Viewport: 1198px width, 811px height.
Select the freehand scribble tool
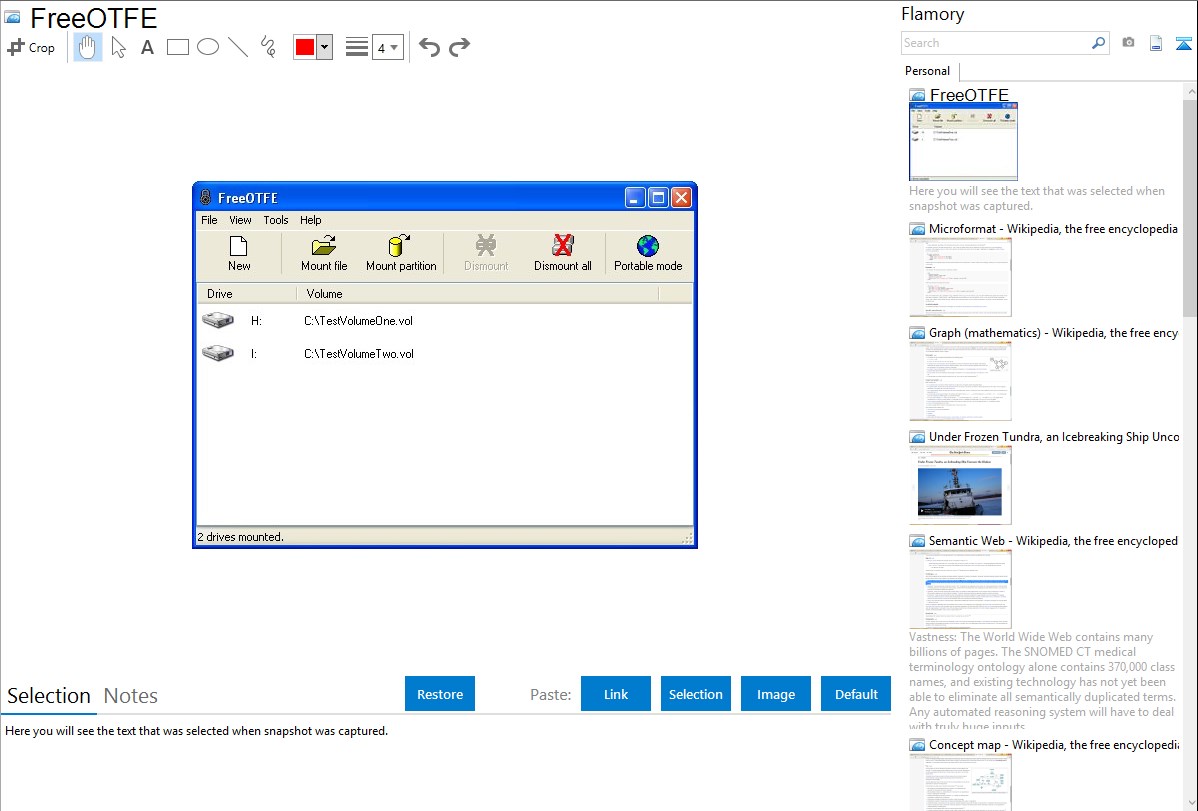268,47
